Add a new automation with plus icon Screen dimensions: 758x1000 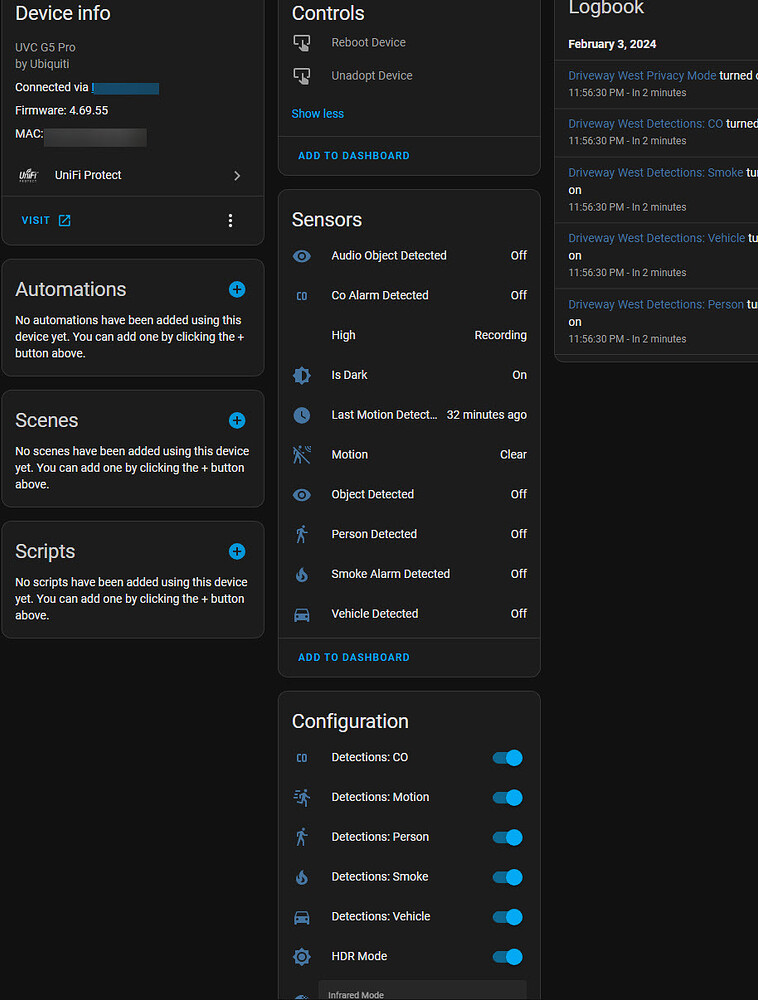237,290
